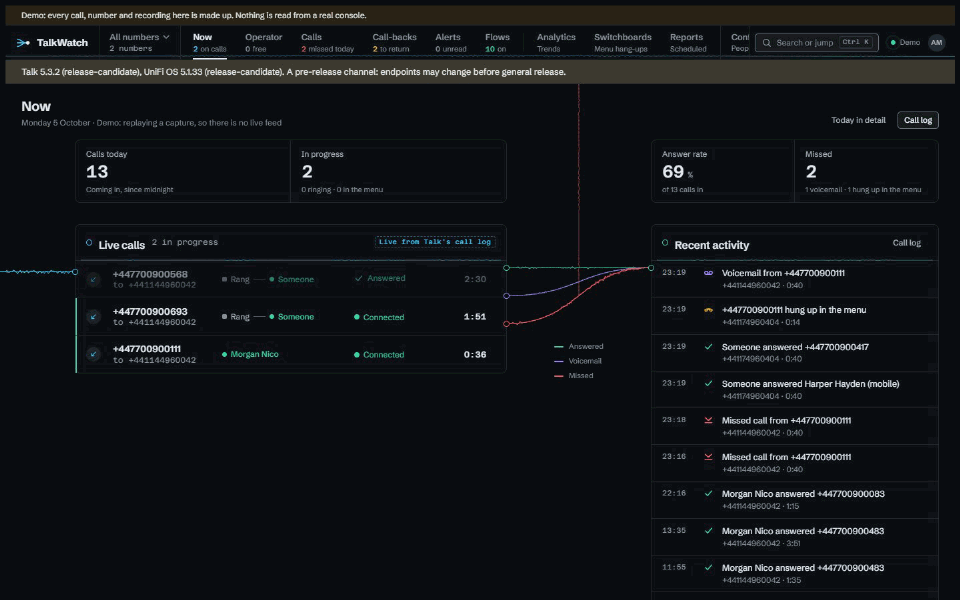Screen dimensions: 960x600
Task: Click the Missed legend entry
Action: pos(574,376)
